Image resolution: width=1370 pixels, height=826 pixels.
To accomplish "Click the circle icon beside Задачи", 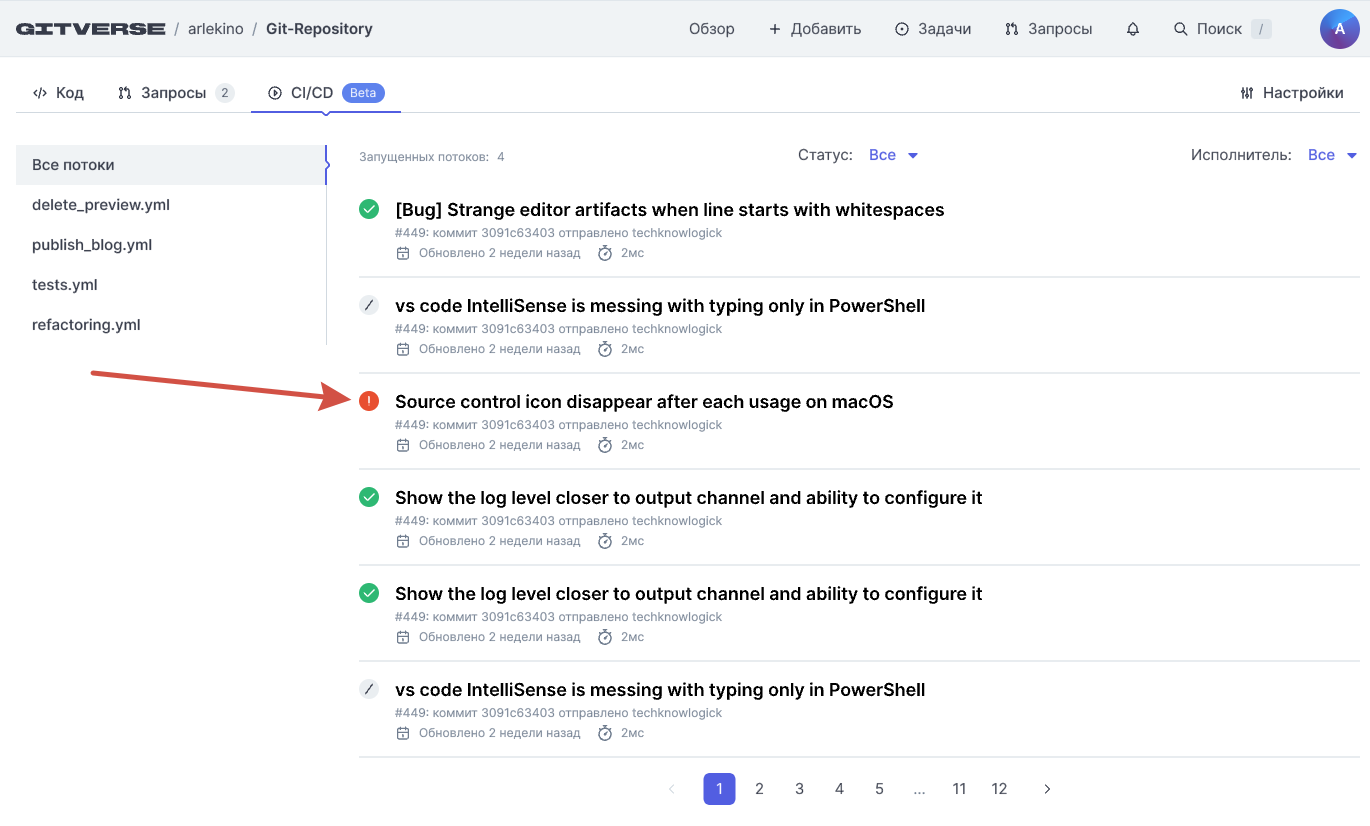I will [902, 29].
